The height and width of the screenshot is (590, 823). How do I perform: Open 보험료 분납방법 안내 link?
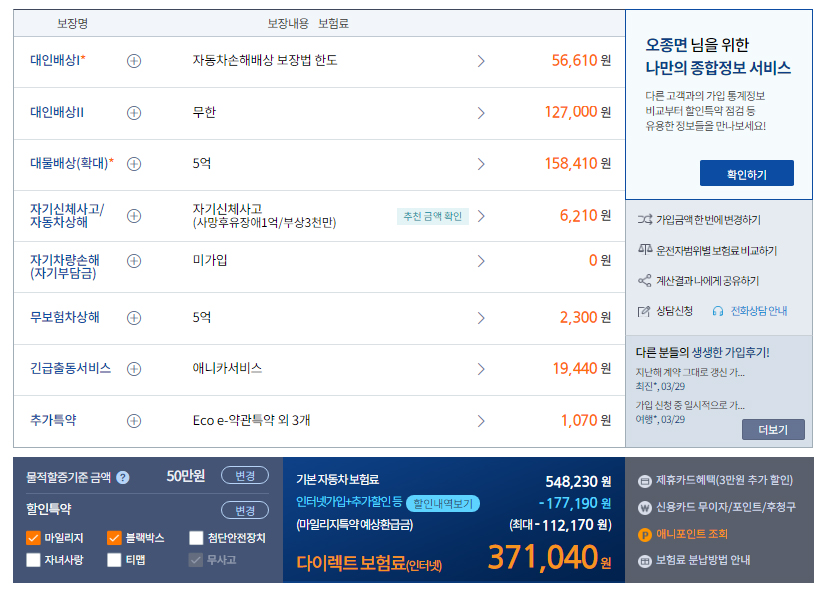pos(703,561)
